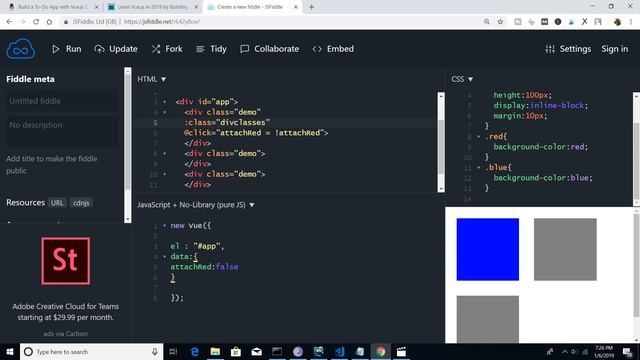The image size is (640, 360).
Task: Tidy the code
Action: [211, 49]
